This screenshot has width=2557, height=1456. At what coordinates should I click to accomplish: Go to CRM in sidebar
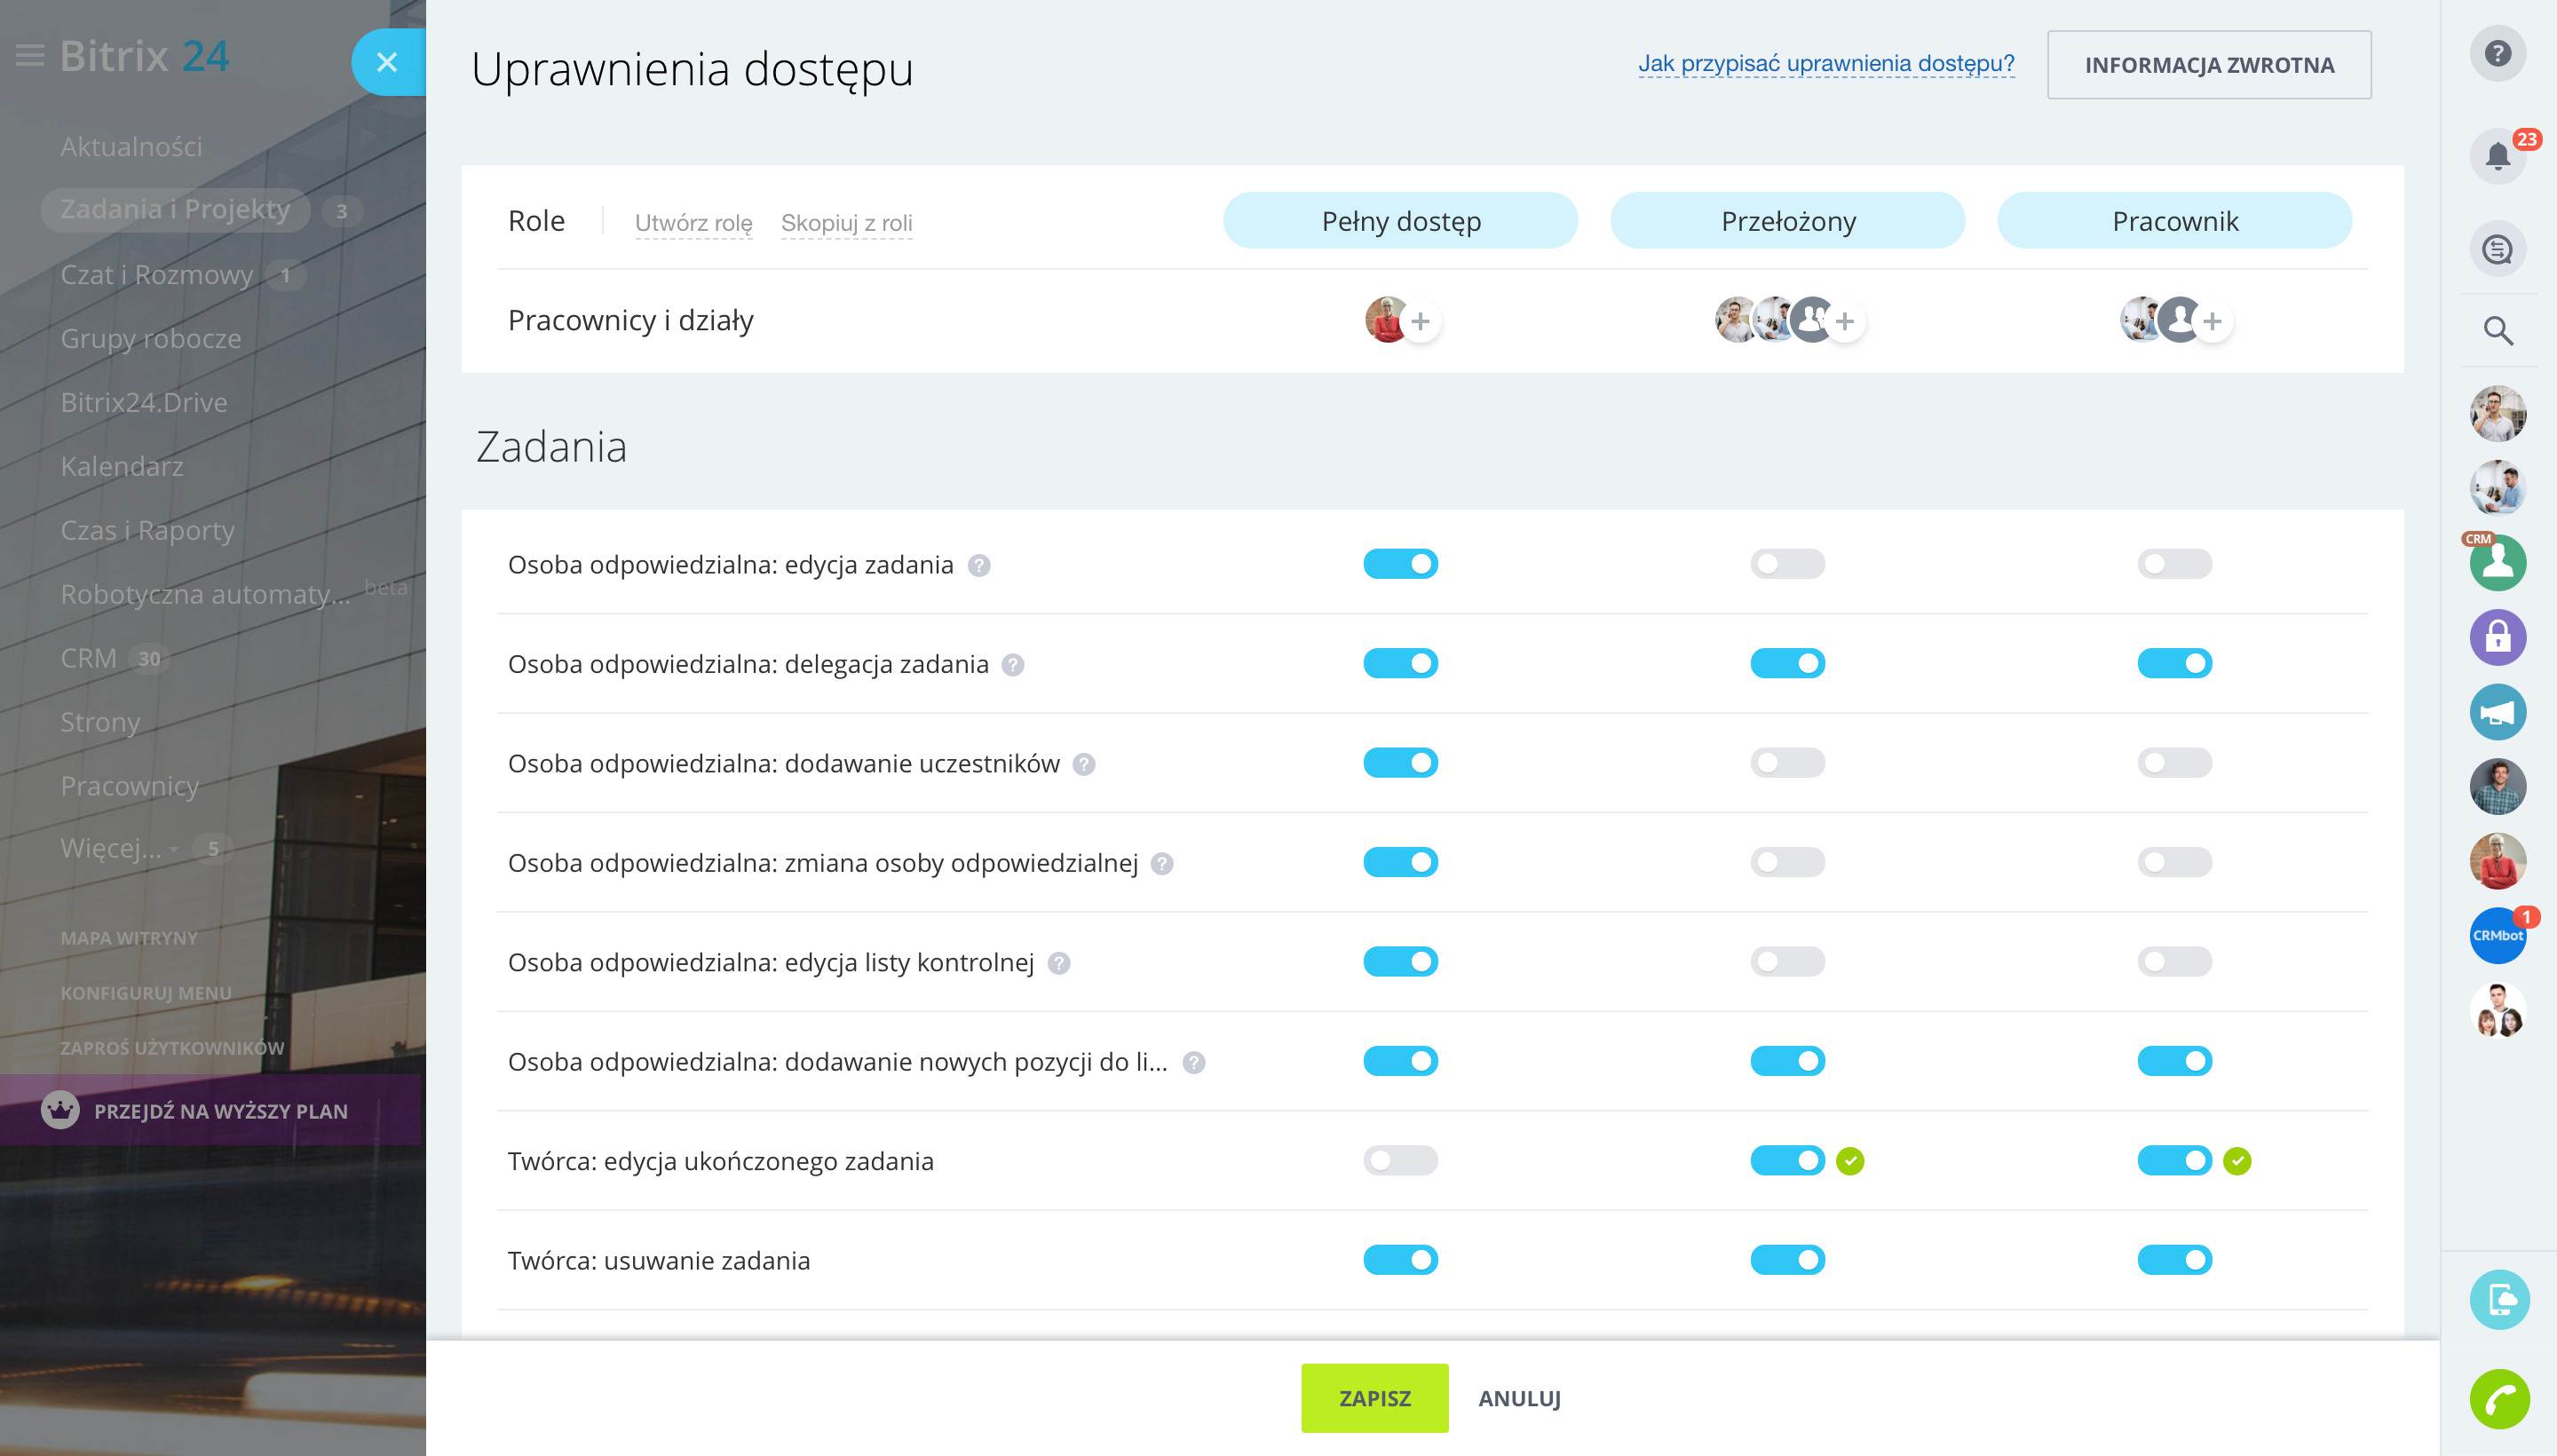[x=88, y=658]
